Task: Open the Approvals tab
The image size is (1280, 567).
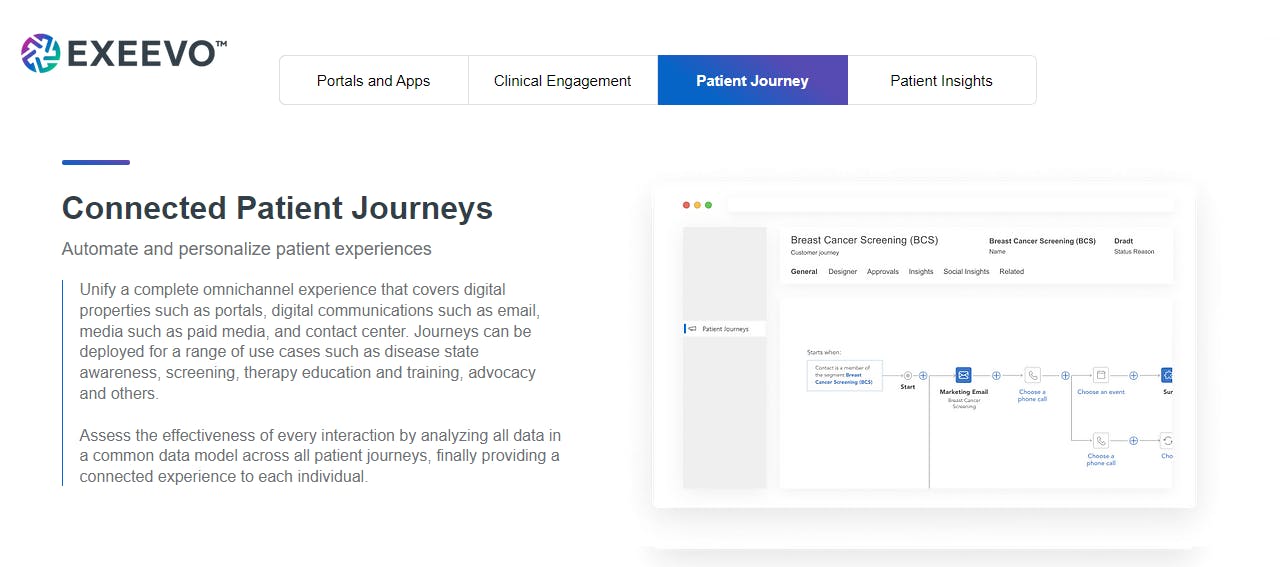Action: (x=882, y=272)
